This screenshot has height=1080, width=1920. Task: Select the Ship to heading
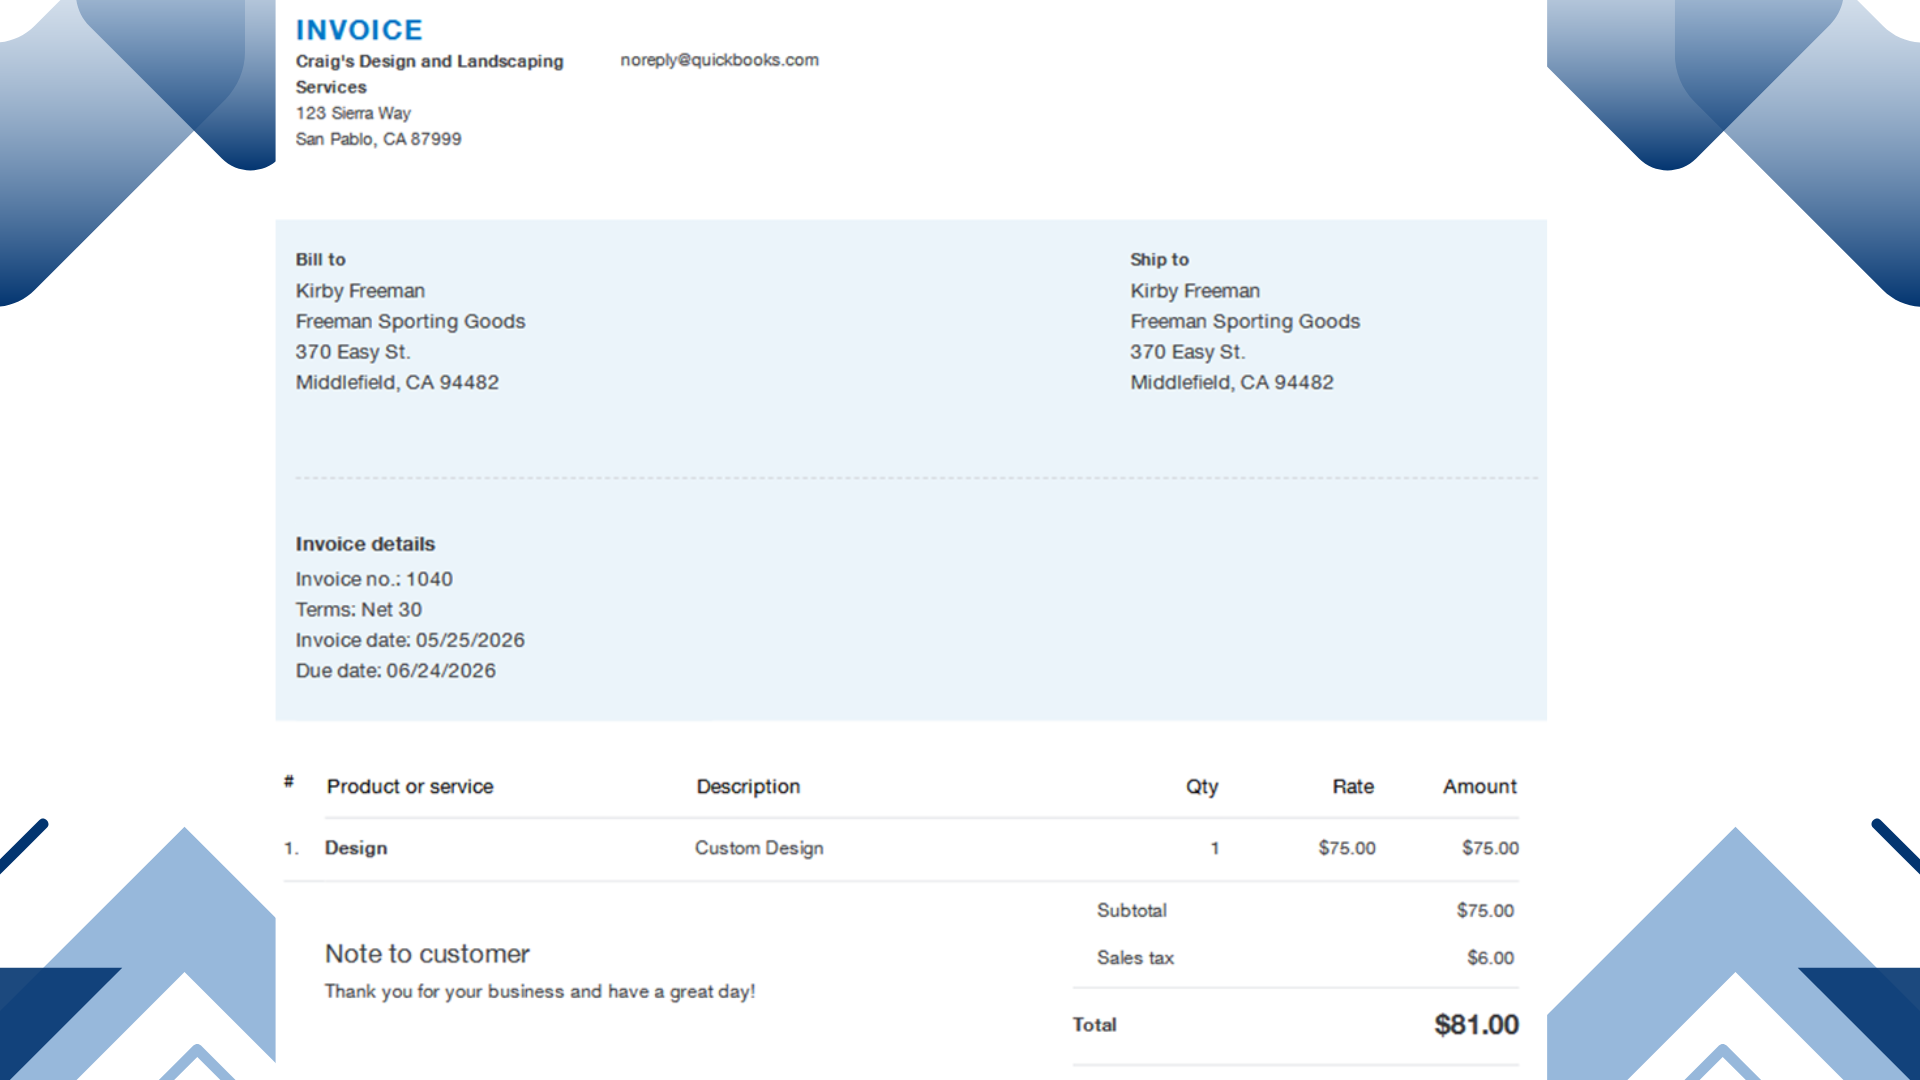point(1159,259)
